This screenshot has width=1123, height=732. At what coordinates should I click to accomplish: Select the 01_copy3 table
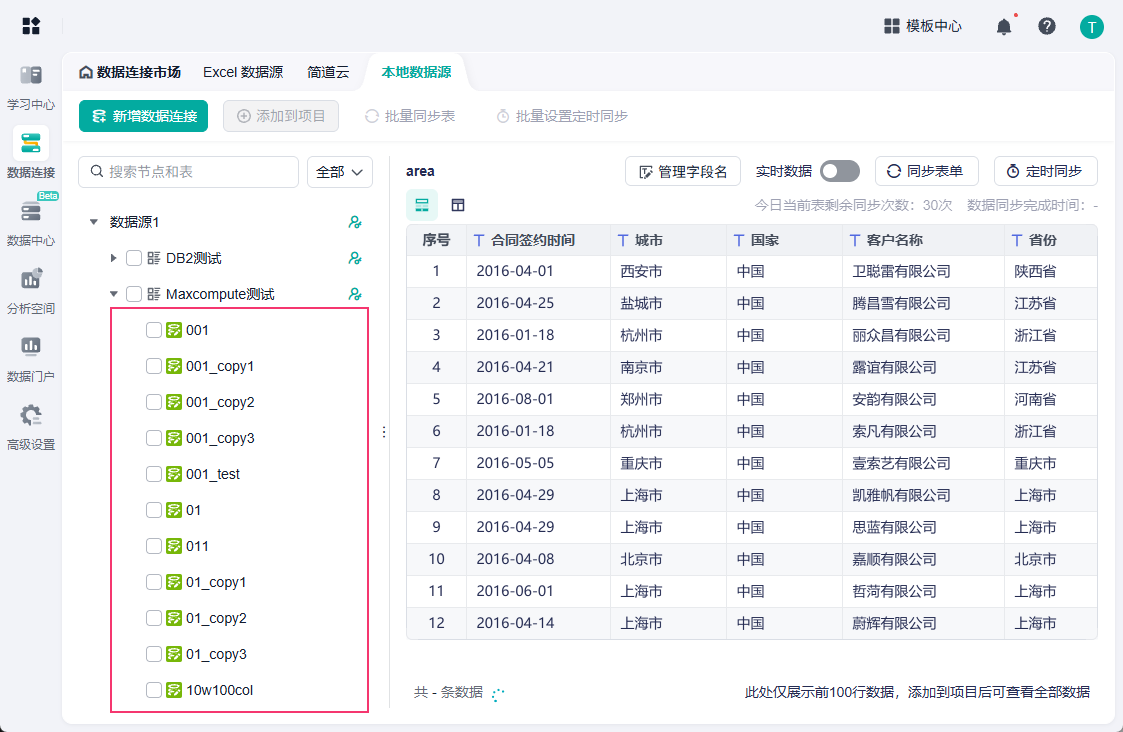(216, 654)
